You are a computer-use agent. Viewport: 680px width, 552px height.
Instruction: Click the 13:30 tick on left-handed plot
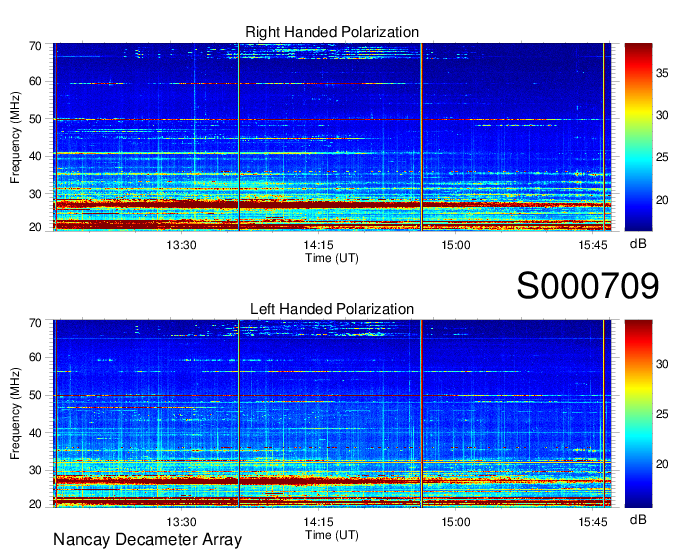181,522
